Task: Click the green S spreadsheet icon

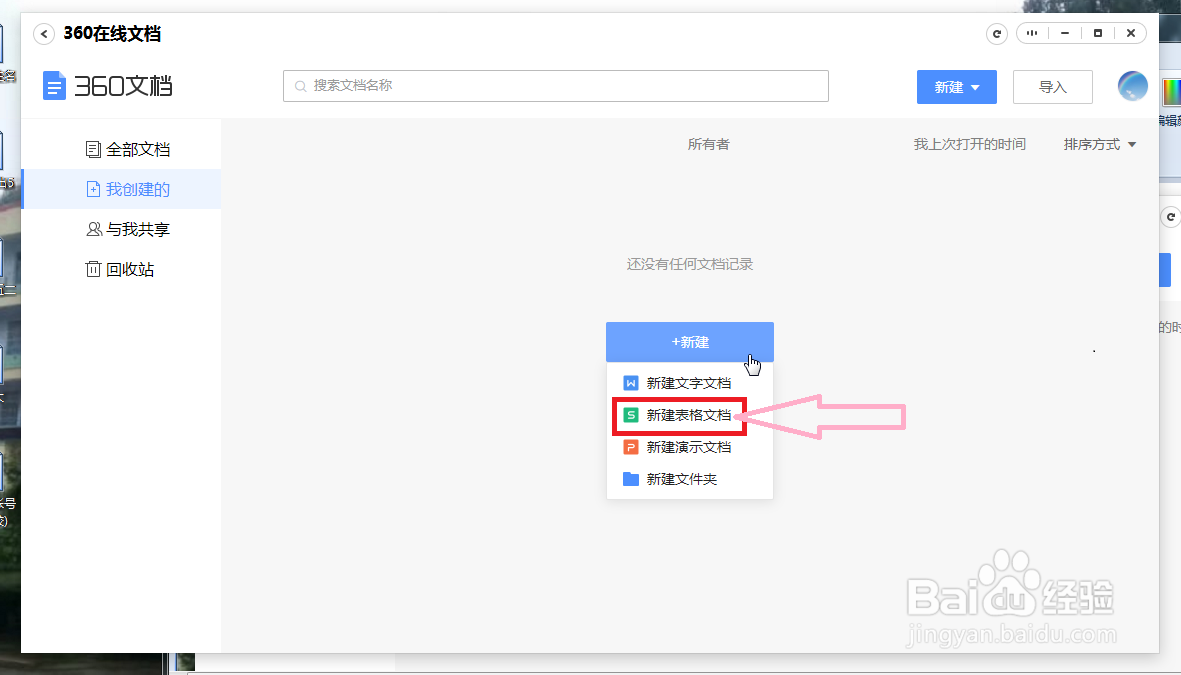Action: click(631, 415)
